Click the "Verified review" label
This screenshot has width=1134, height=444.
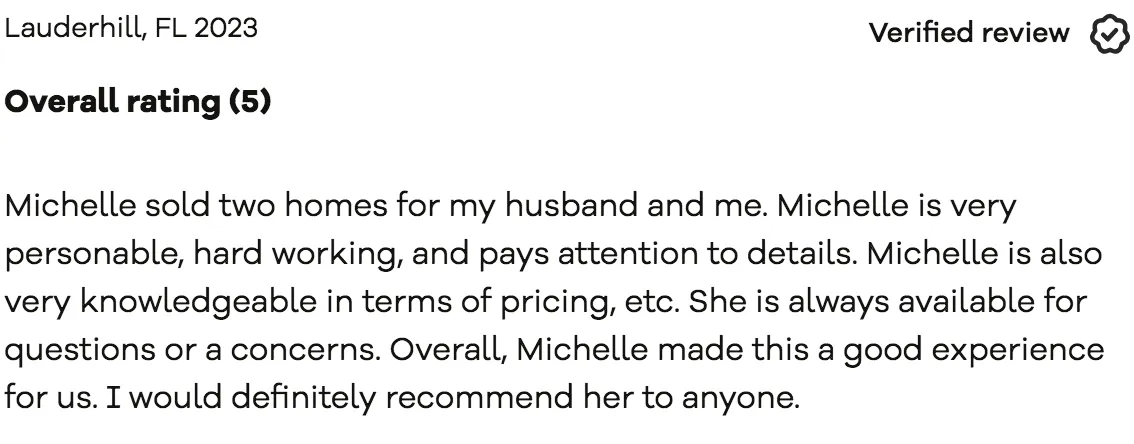[968, 33]
